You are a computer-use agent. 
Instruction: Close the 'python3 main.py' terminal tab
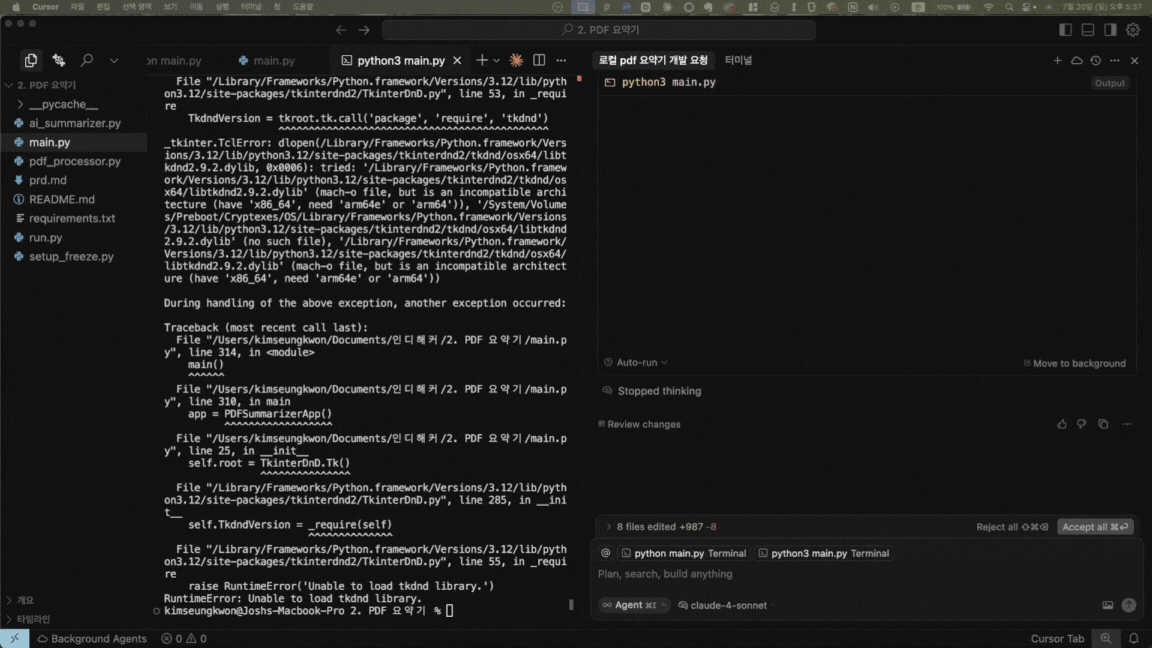click(457, 60)
